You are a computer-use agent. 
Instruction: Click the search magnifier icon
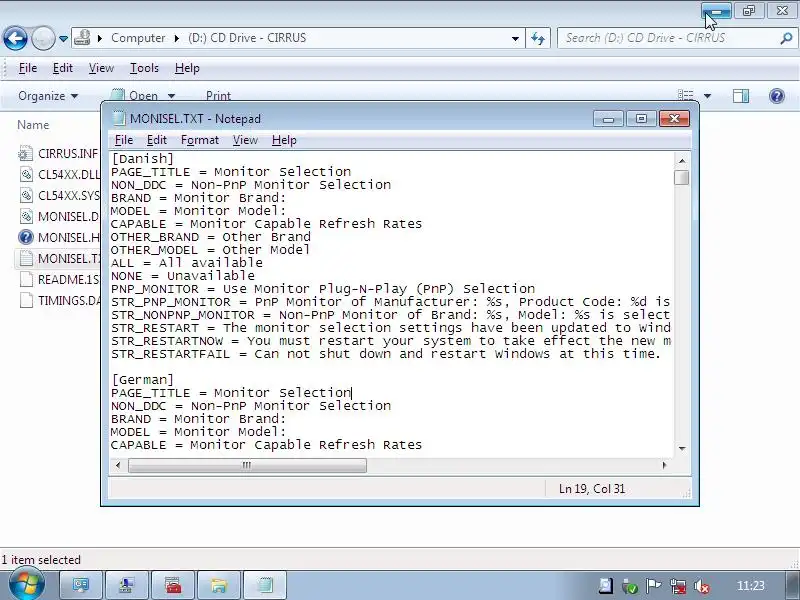[x=786, y=38]
